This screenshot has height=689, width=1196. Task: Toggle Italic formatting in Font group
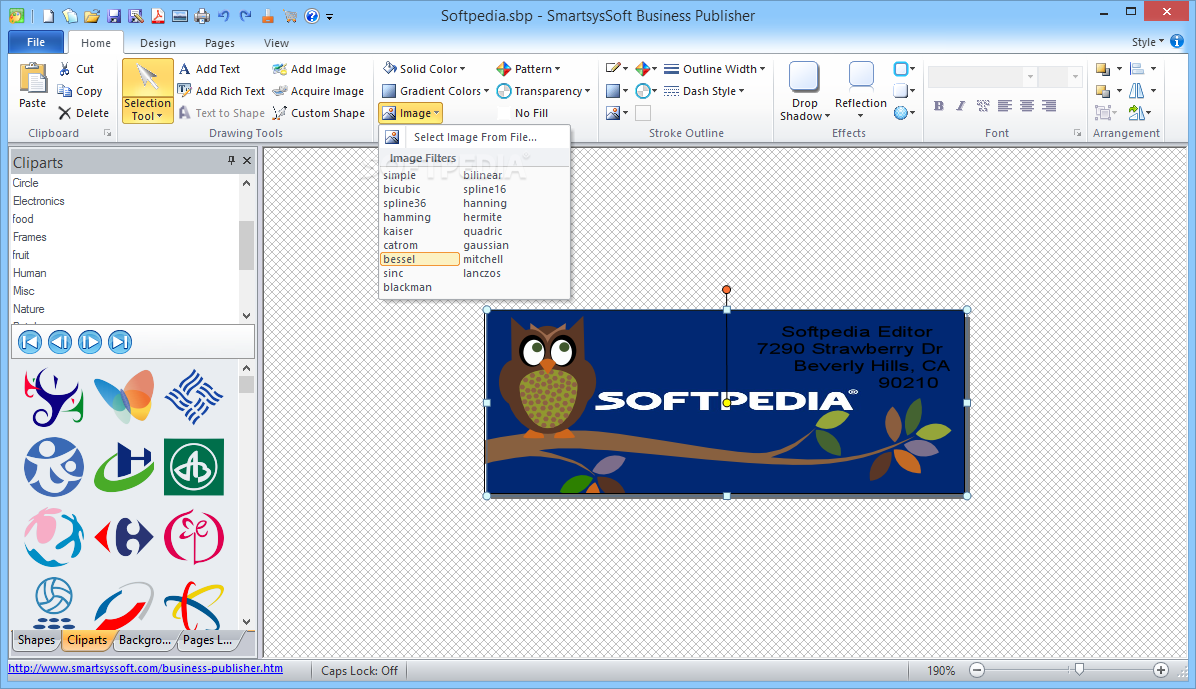960,106
